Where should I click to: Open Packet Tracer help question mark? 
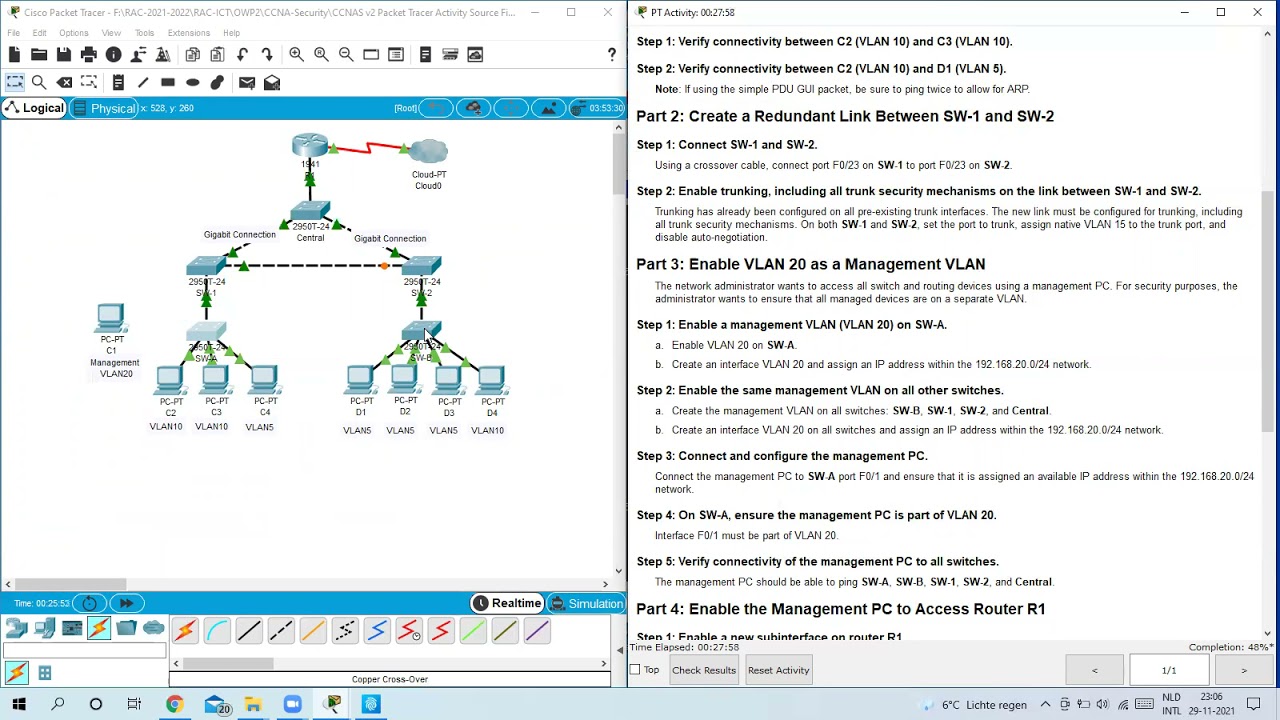pyautogui.click(x=612, y=55)
